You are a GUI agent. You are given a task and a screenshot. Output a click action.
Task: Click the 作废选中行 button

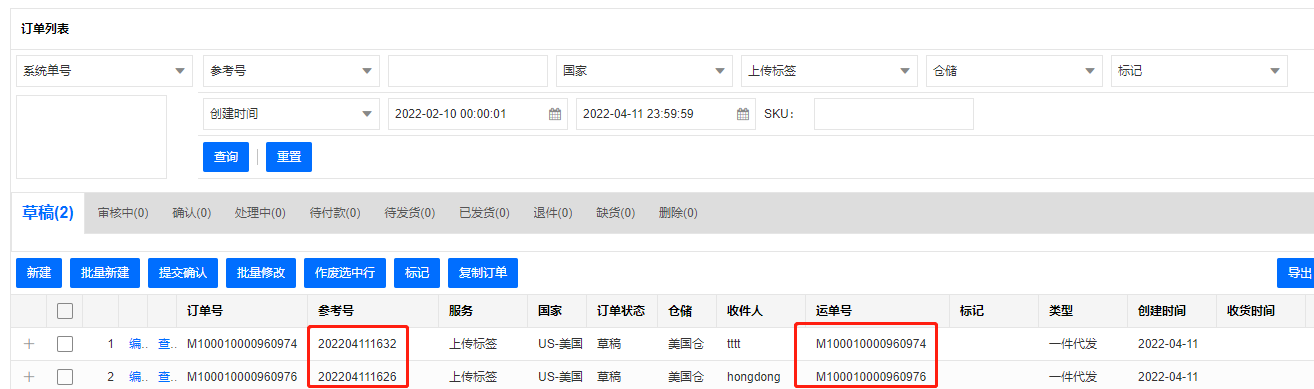click(344, 272)
